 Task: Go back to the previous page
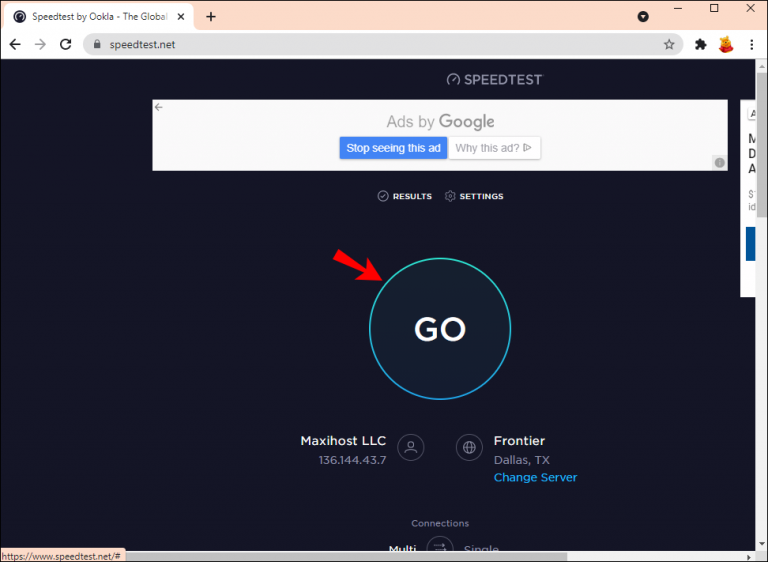(x=15, y=45)
